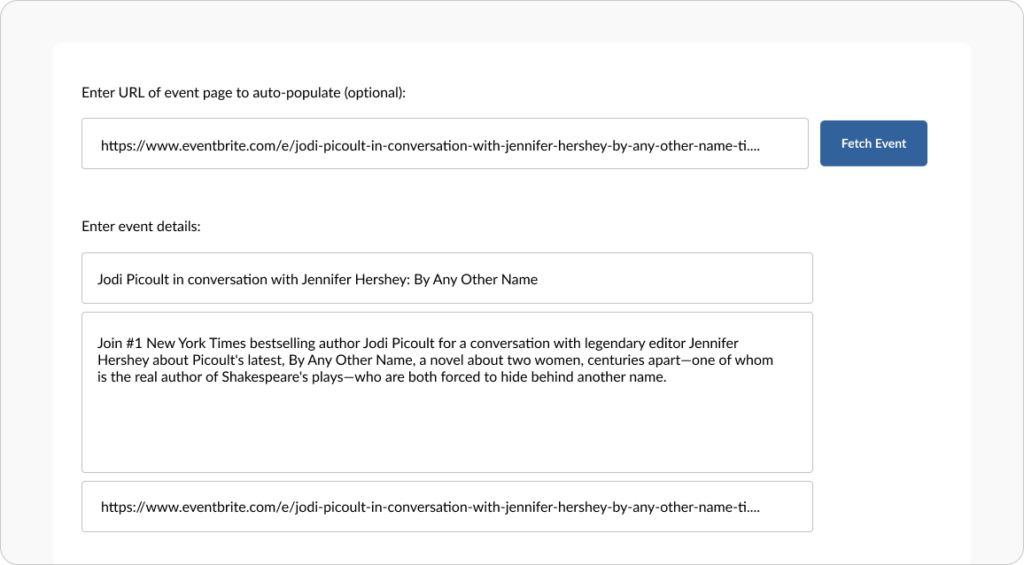Click into the event title field
The width and height of the screenshot is (1024, 565).
(447, 278)
